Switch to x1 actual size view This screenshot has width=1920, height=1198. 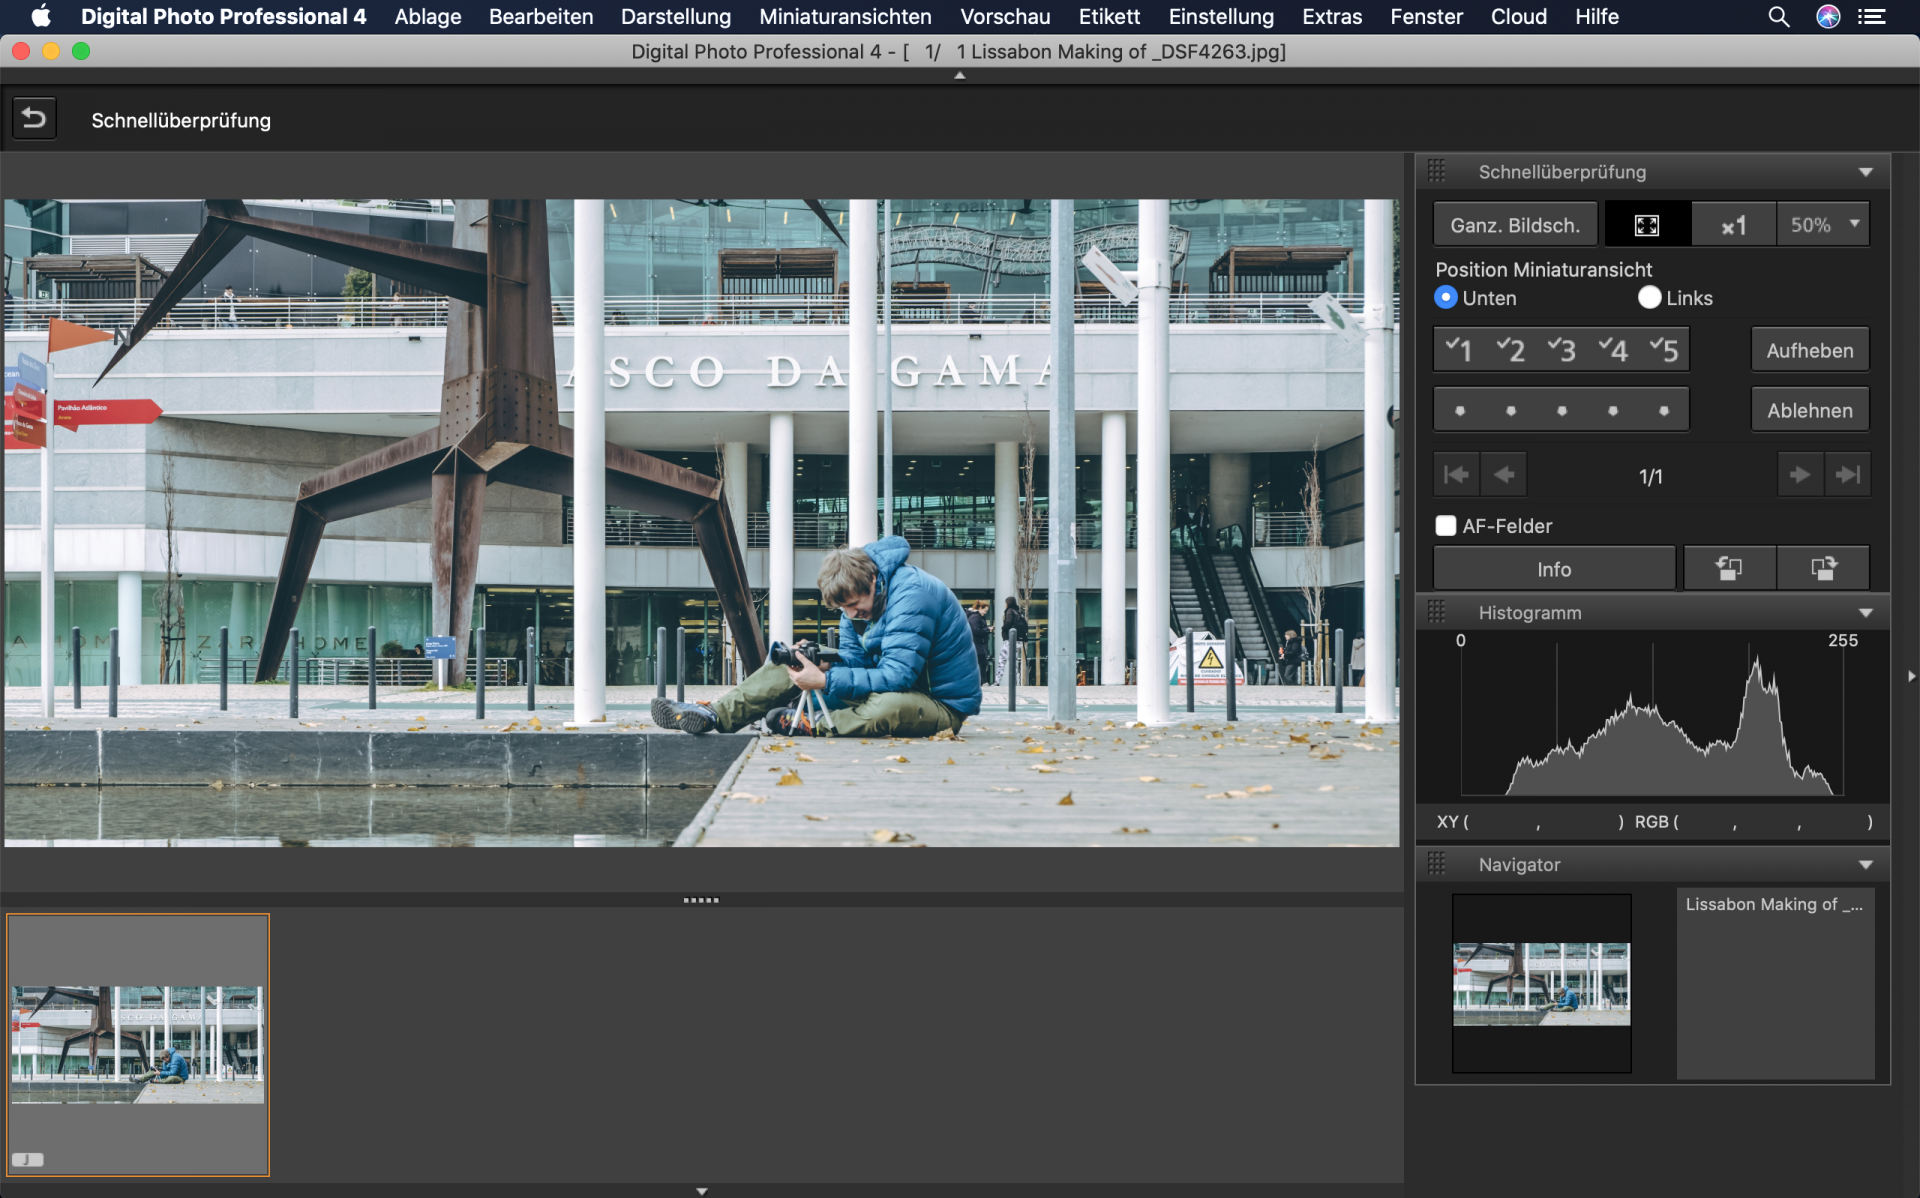coord(1733,225)
